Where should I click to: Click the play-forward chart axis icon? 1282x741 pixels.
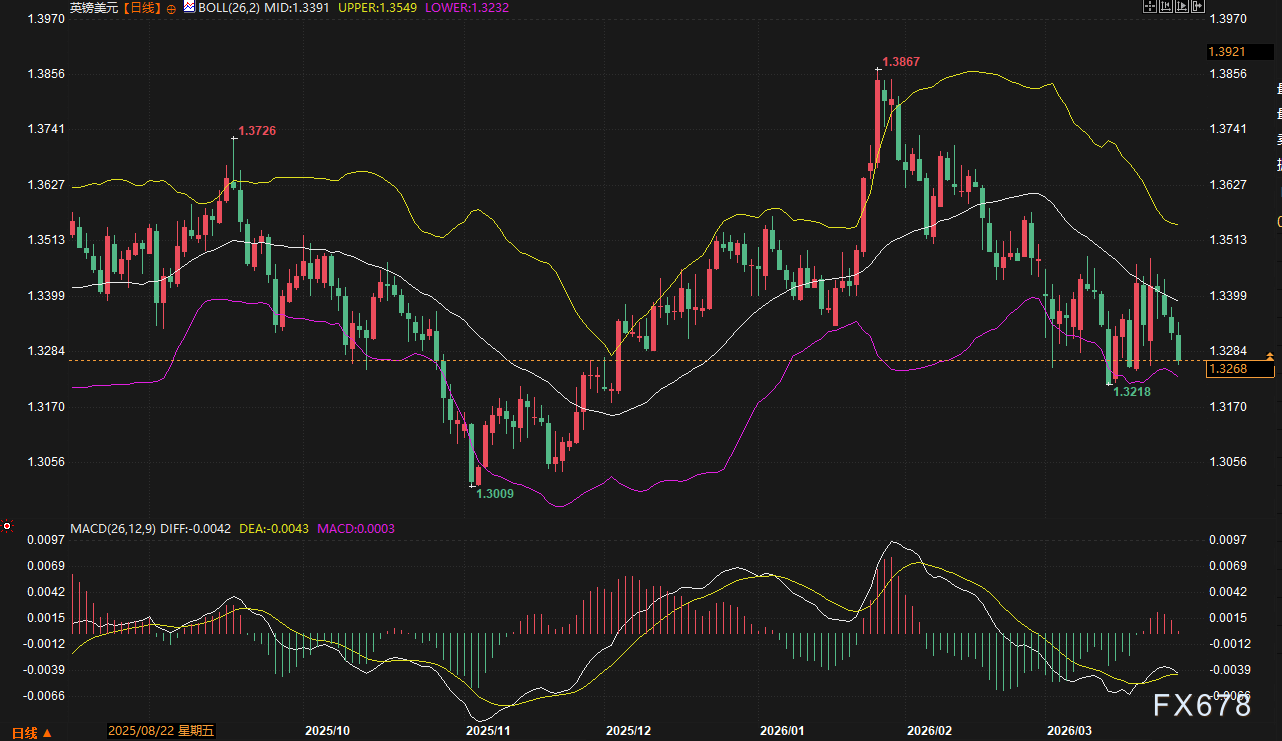click(1182, 6)
